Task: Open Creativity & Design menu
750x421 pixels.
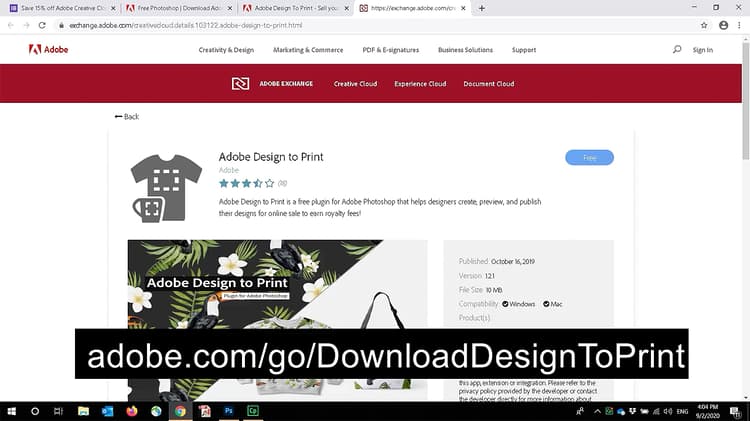Action: [x=226, y=50]
